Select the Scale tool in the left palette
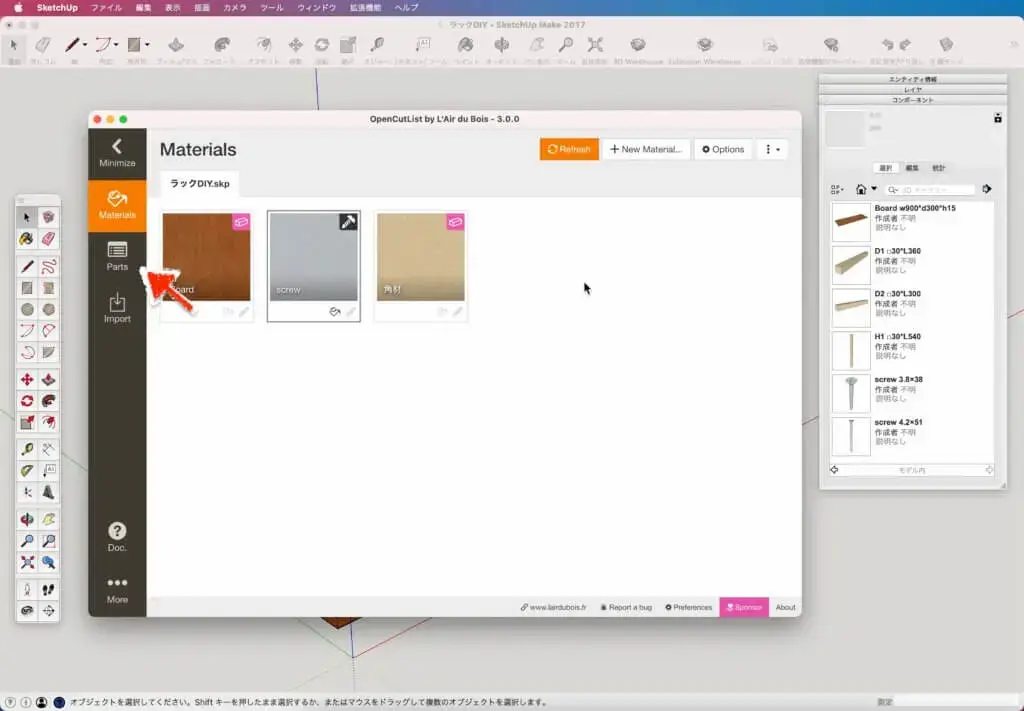This screenshot has width=1024, height=711. click(x=27, y=422)
